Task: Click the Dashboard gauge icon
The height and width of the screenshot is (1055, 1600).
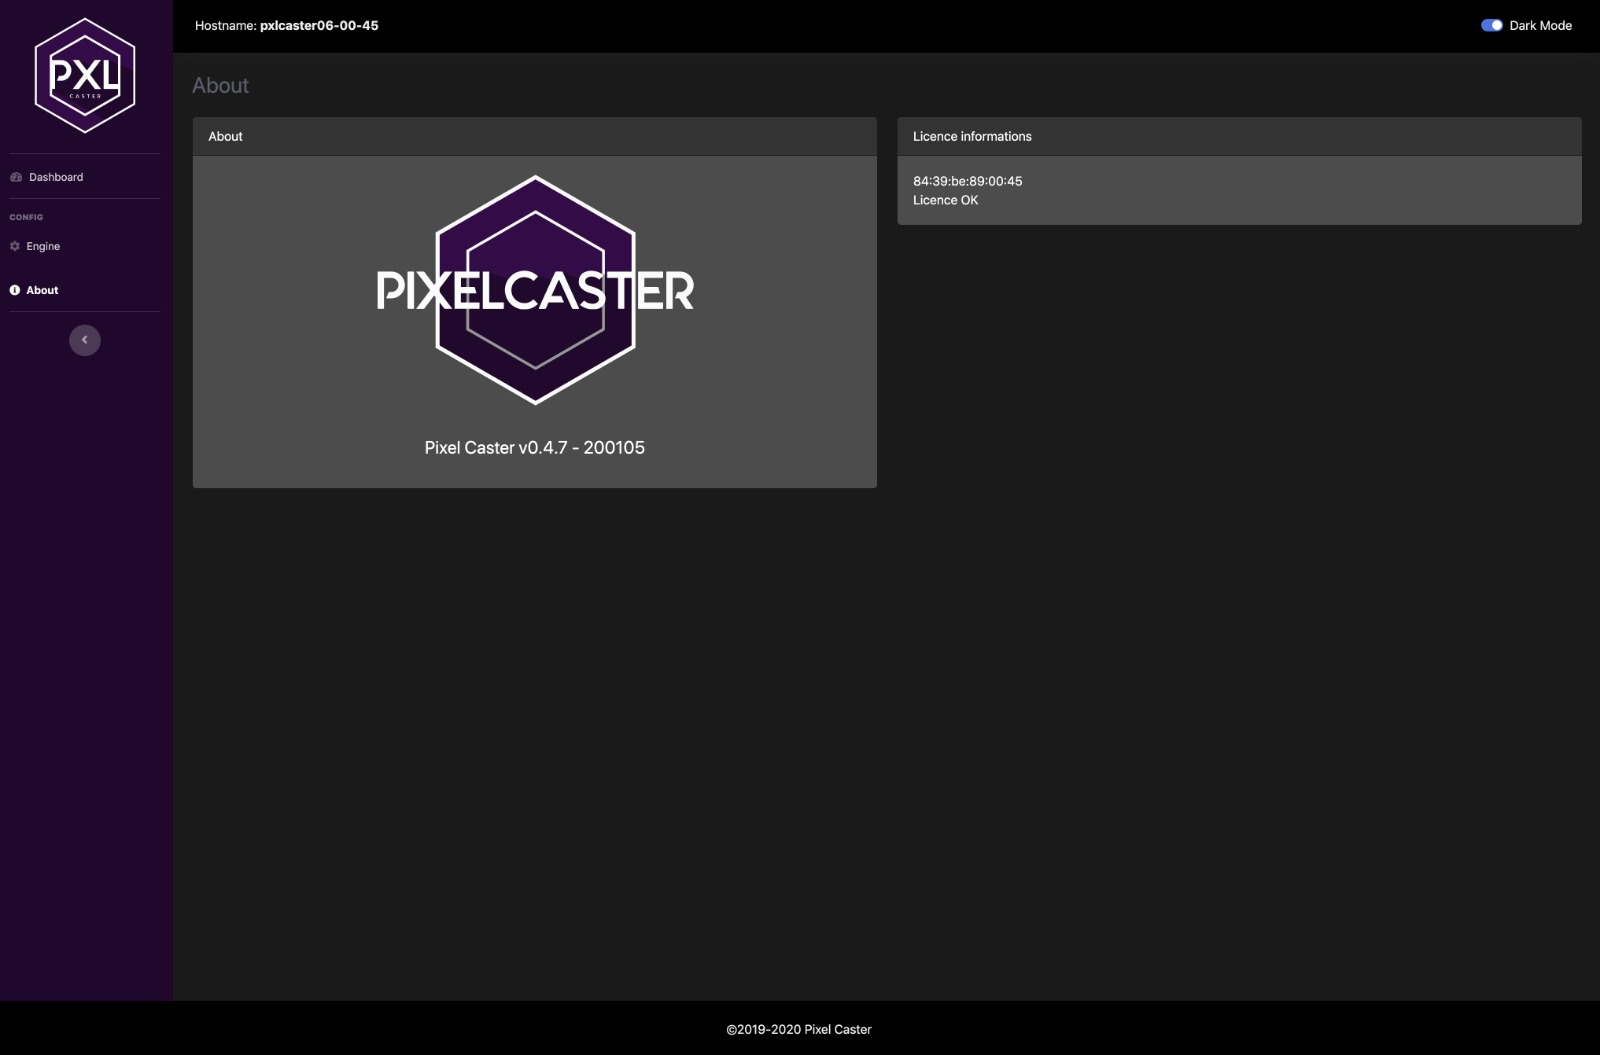Action: click(16, 177)
